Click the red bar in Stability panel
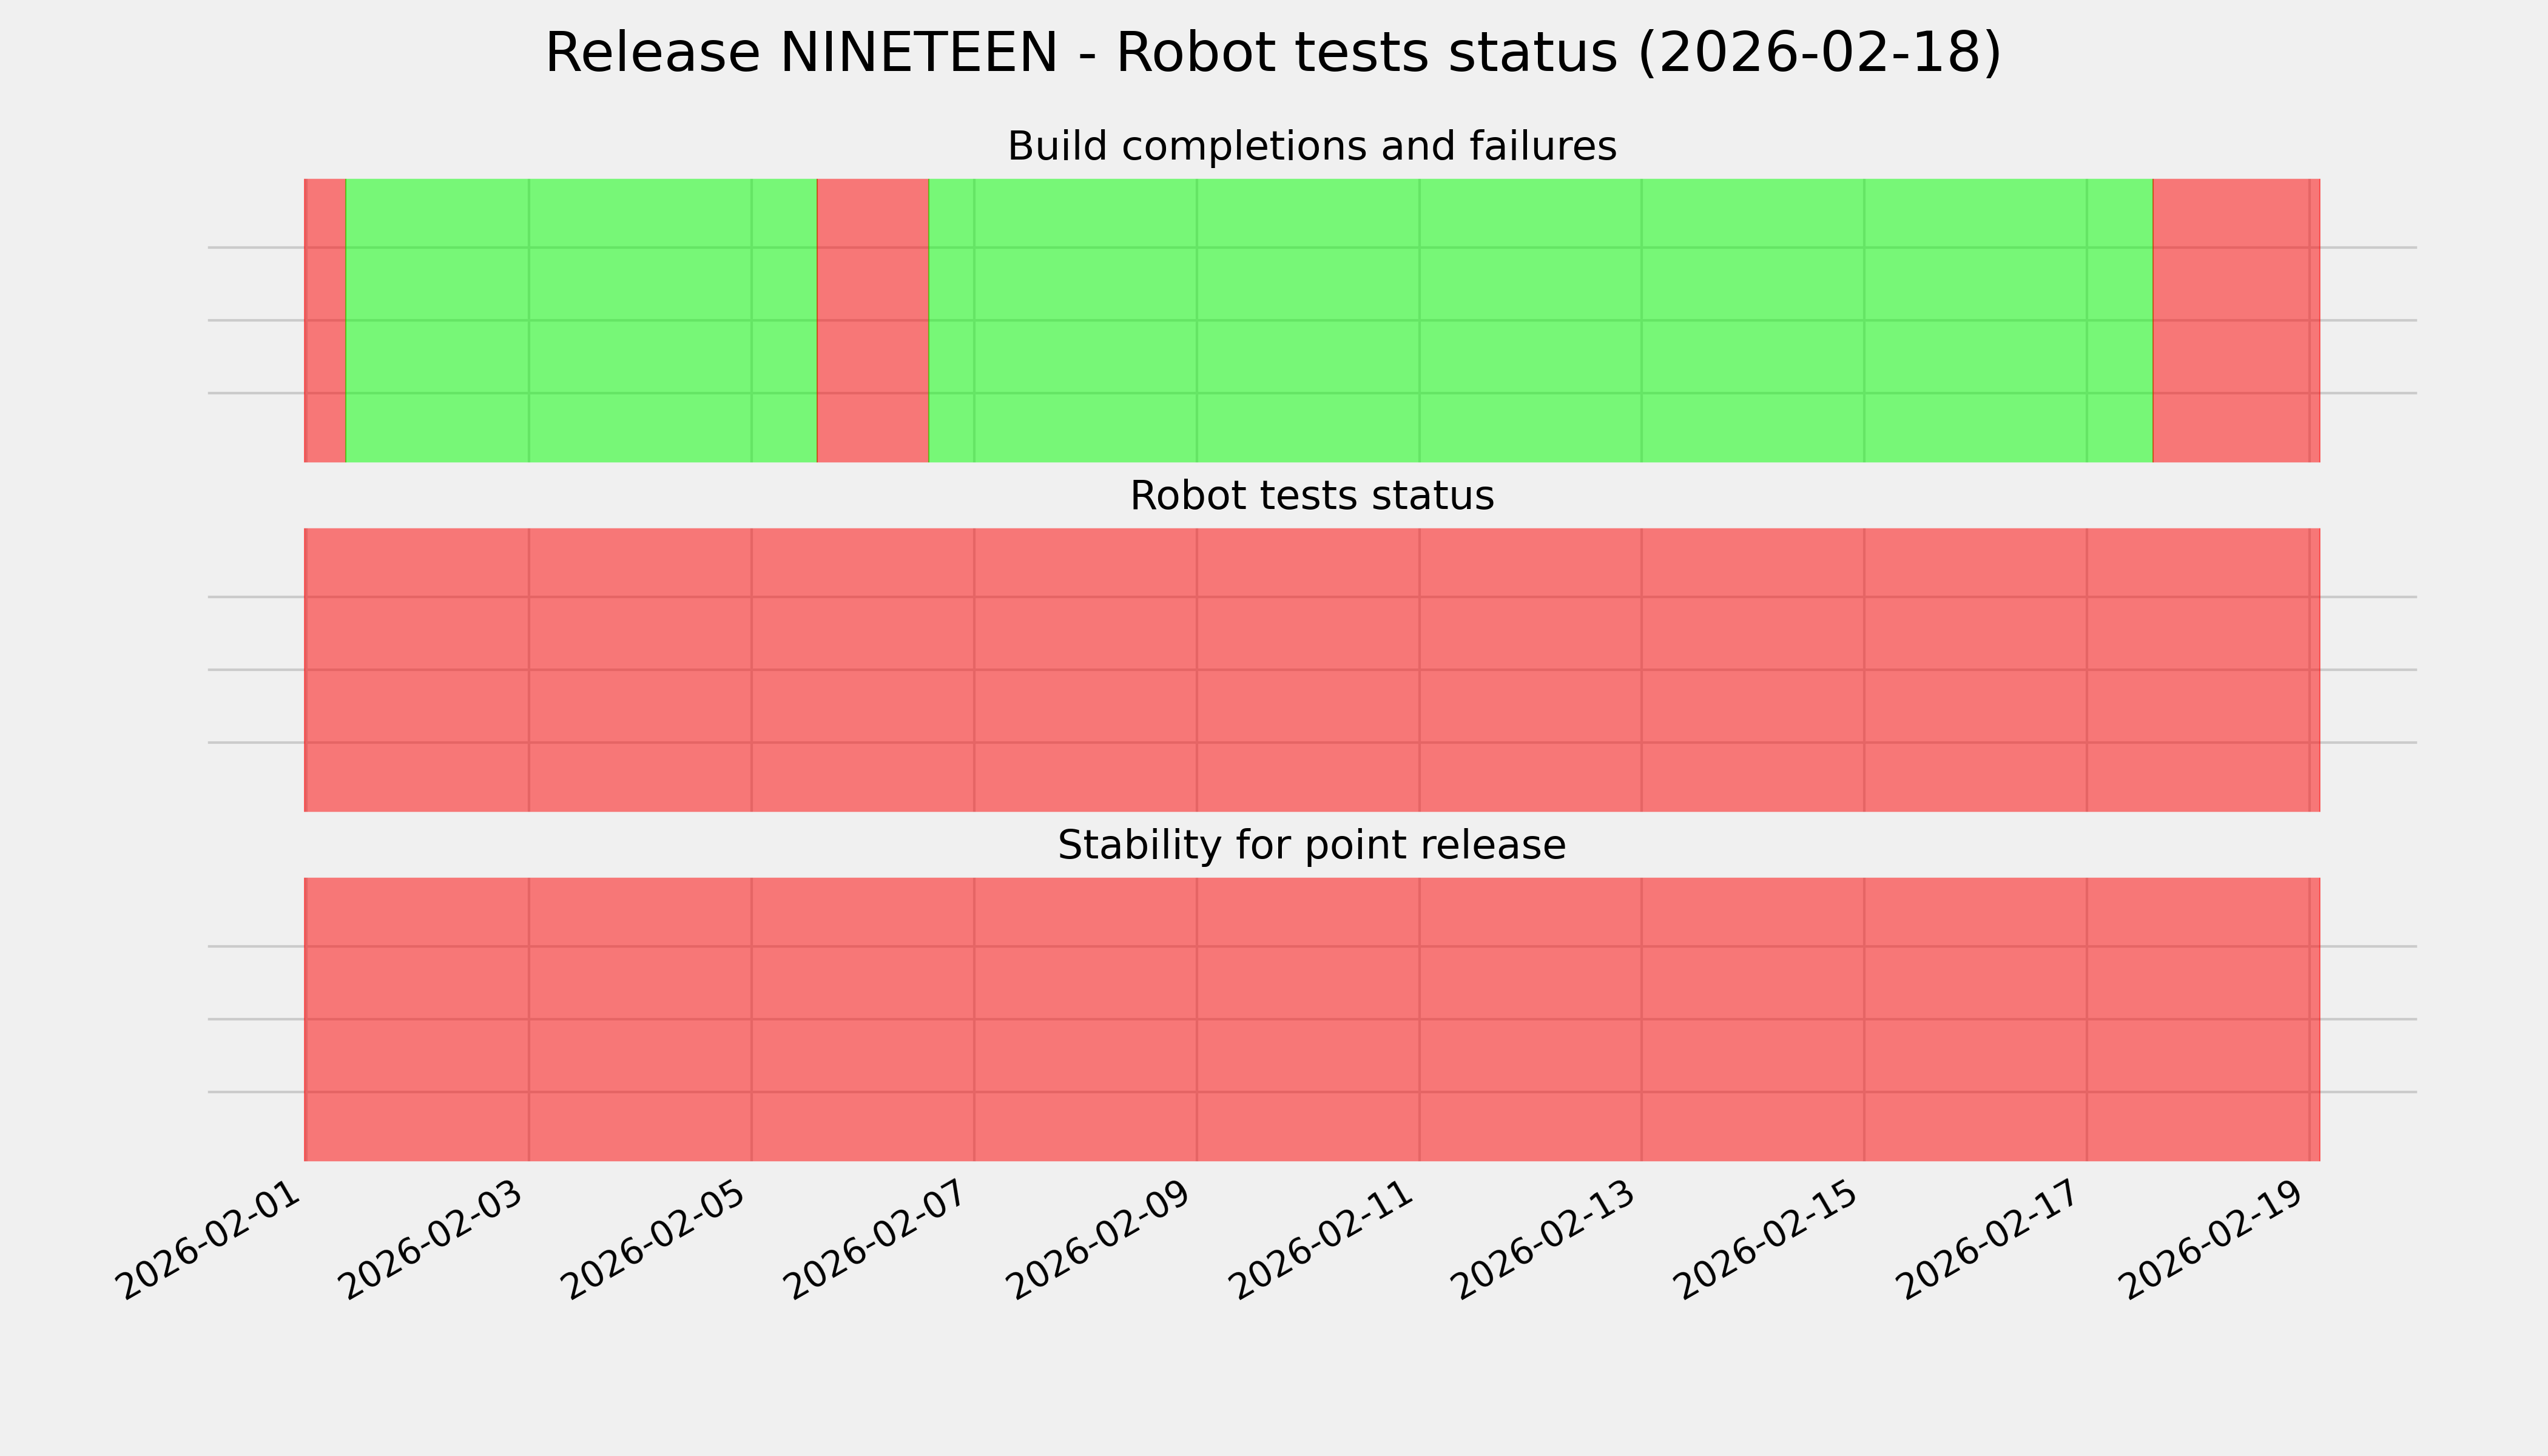This screenshot has height=1456, width=2548. [x=1311, y=1019]
